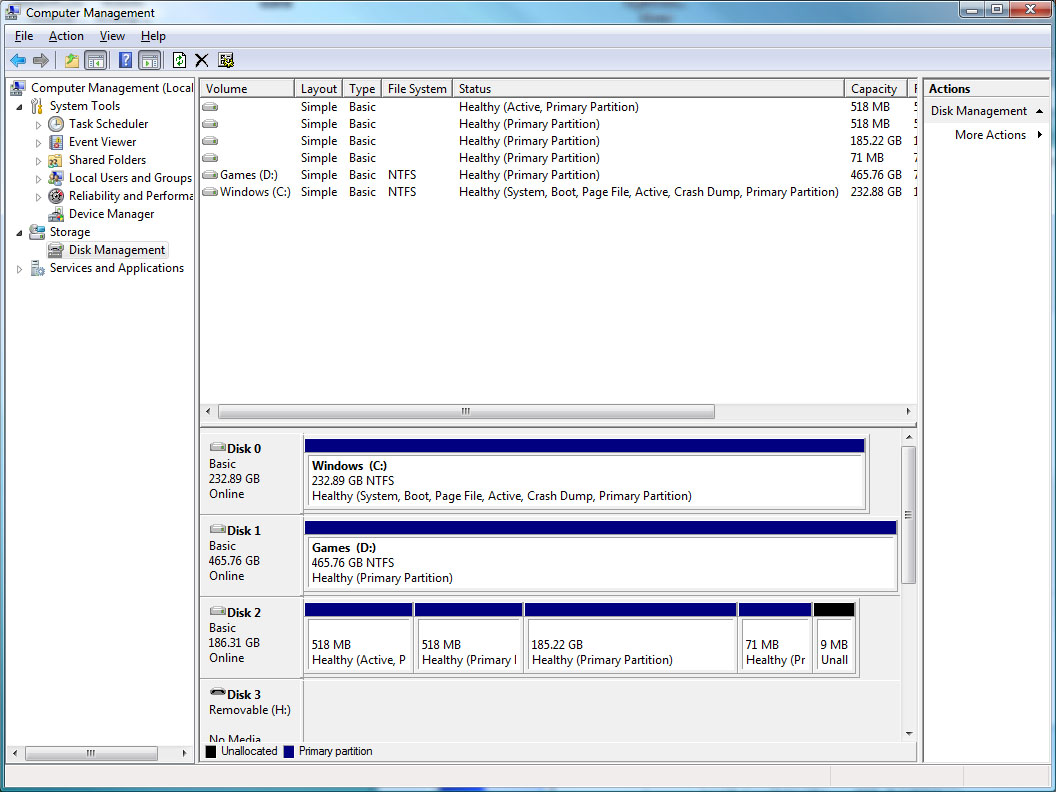Expand the Task Scheduler node arrow
The height and width of the screenshot is (792, 1056).
pyautogui.click(x=38, y=125)
